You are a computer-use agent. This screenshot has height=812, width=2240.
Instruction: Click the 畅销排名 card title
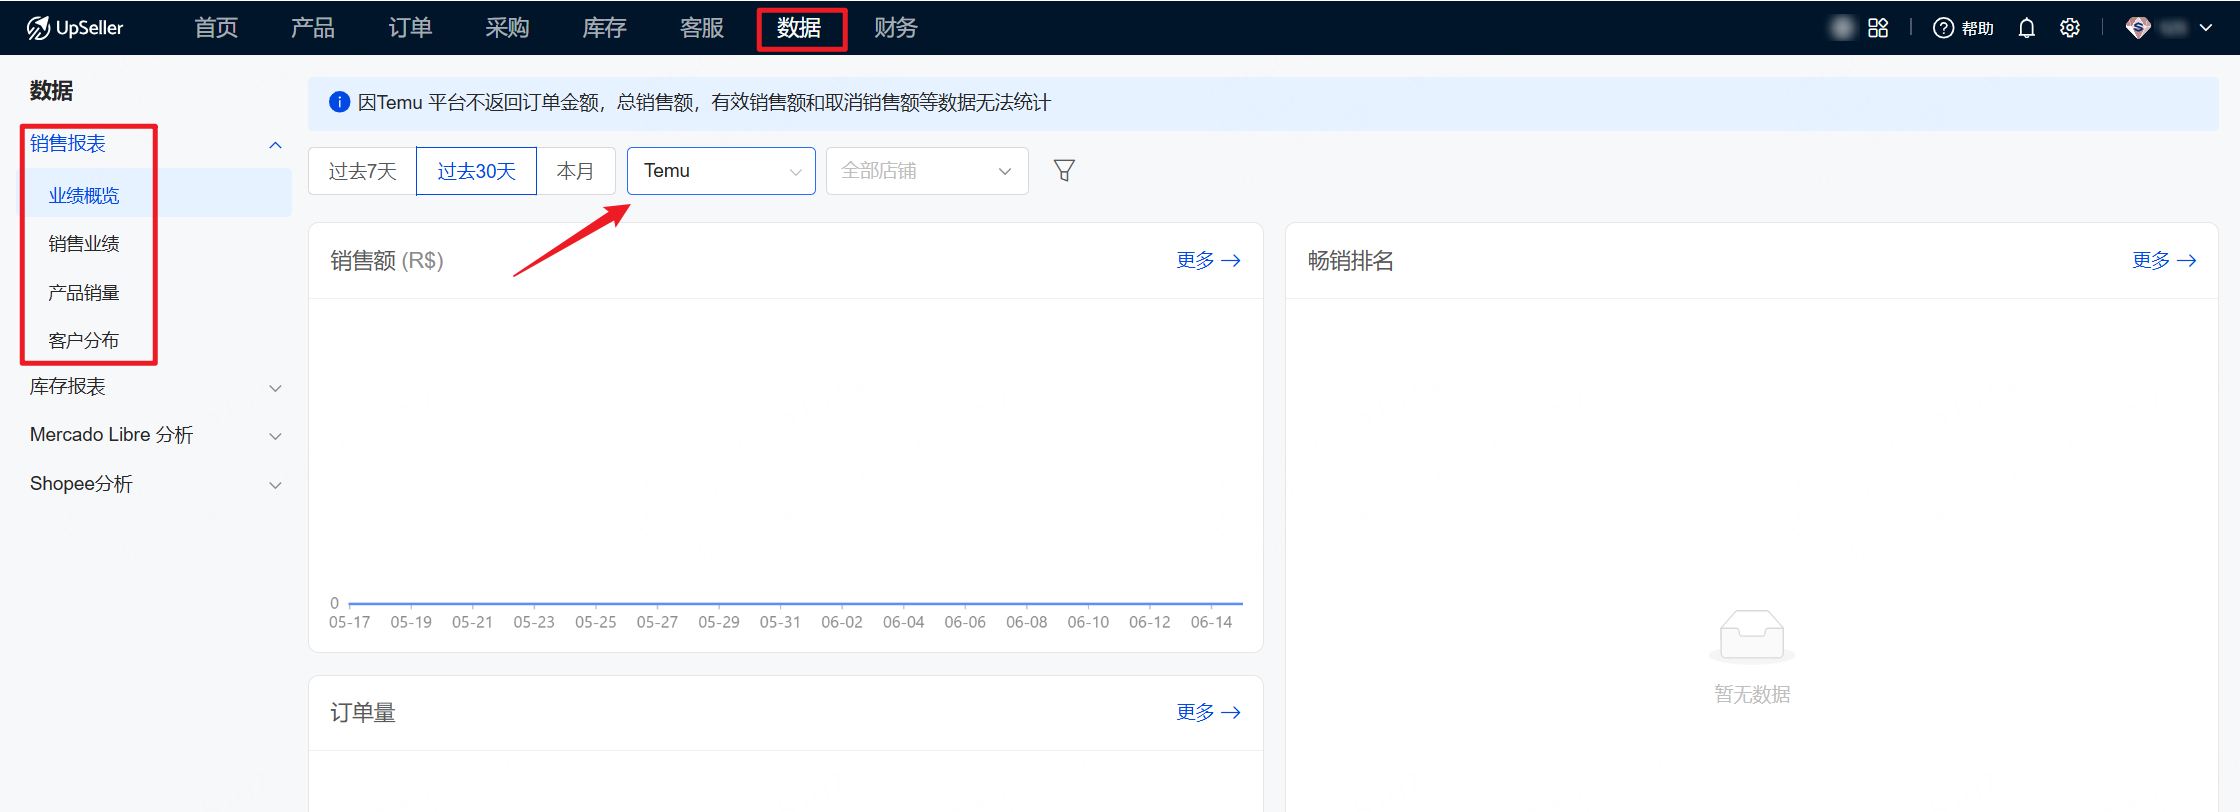[x=1351, y=261]
